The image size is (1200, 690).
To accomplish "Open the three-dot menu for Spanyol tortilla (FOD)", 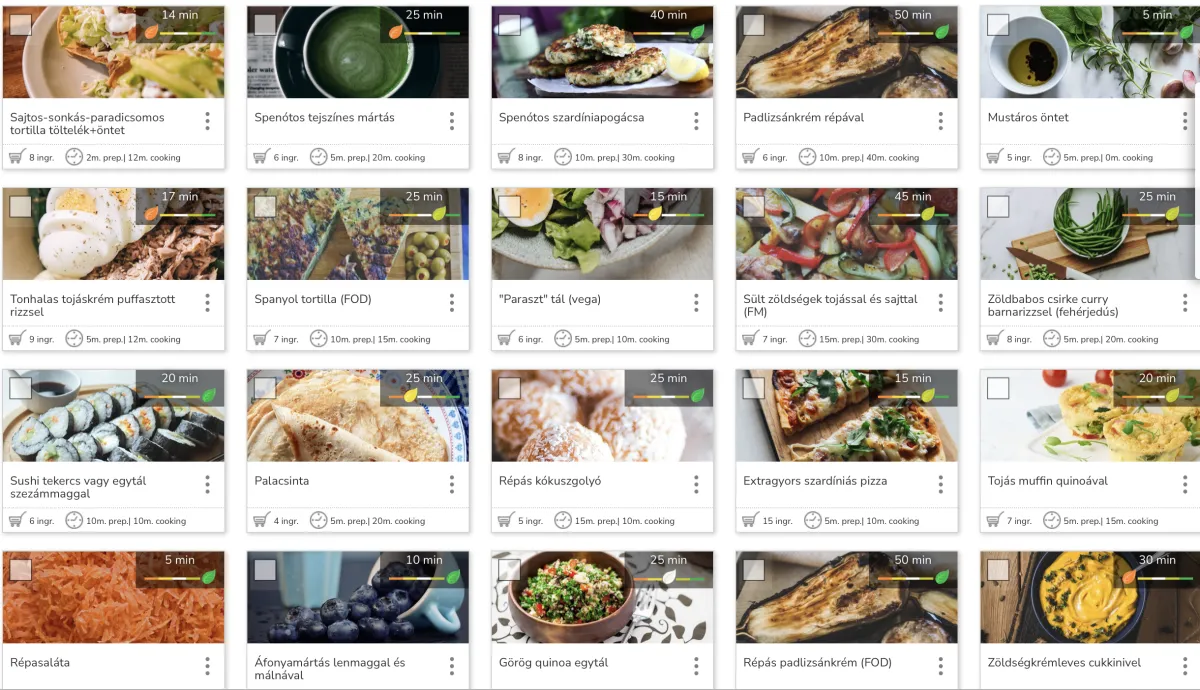I will 452,303.
